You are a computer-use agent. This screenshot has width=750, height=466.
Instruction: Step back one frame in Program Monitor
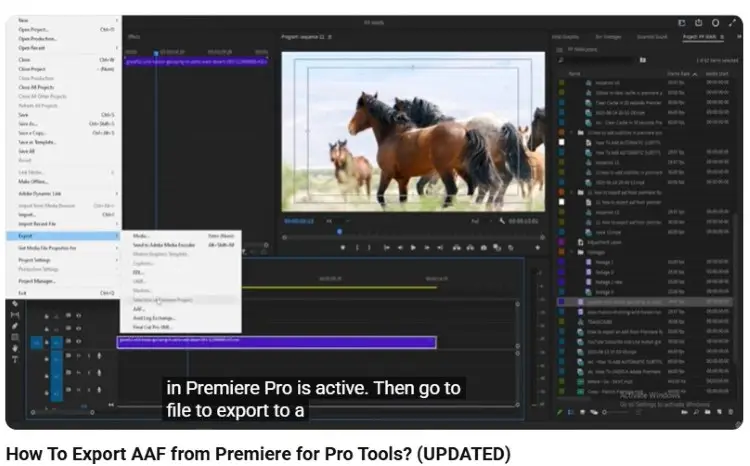pos(400,247)
